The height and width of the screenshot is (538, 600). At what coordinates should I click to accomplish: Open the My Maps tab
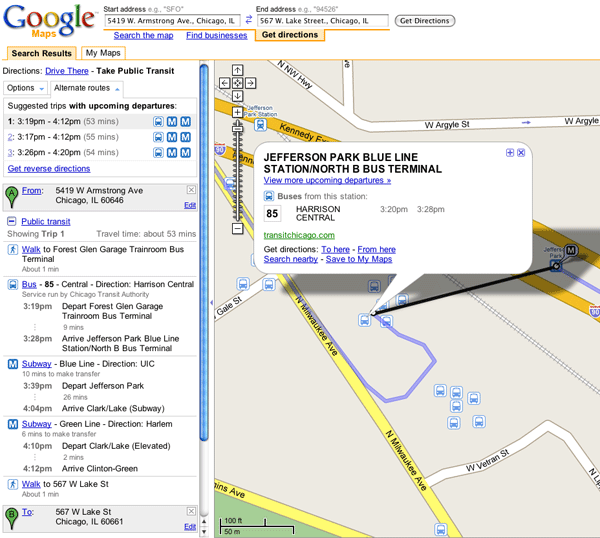[103, 53]
